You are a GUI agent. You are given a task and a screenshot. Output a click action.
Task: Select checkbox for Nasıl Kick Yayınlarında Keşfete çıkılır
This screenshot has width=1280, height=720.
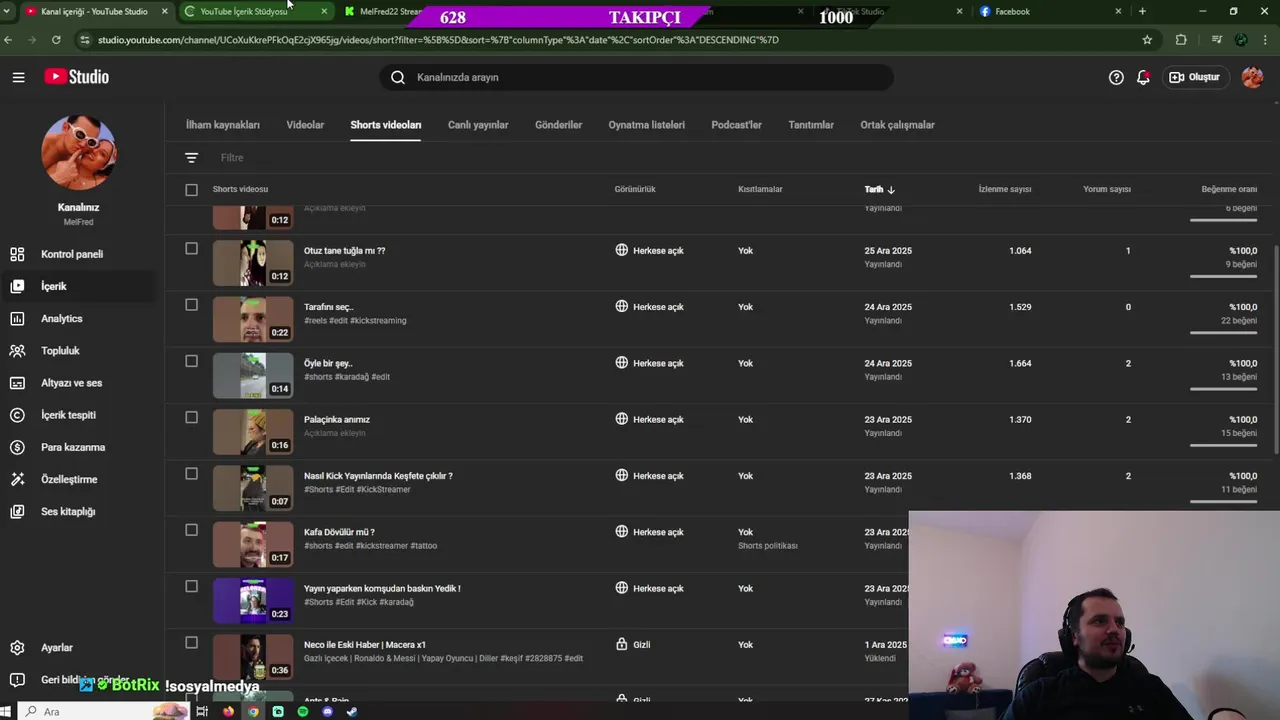[x=191, y=474]
